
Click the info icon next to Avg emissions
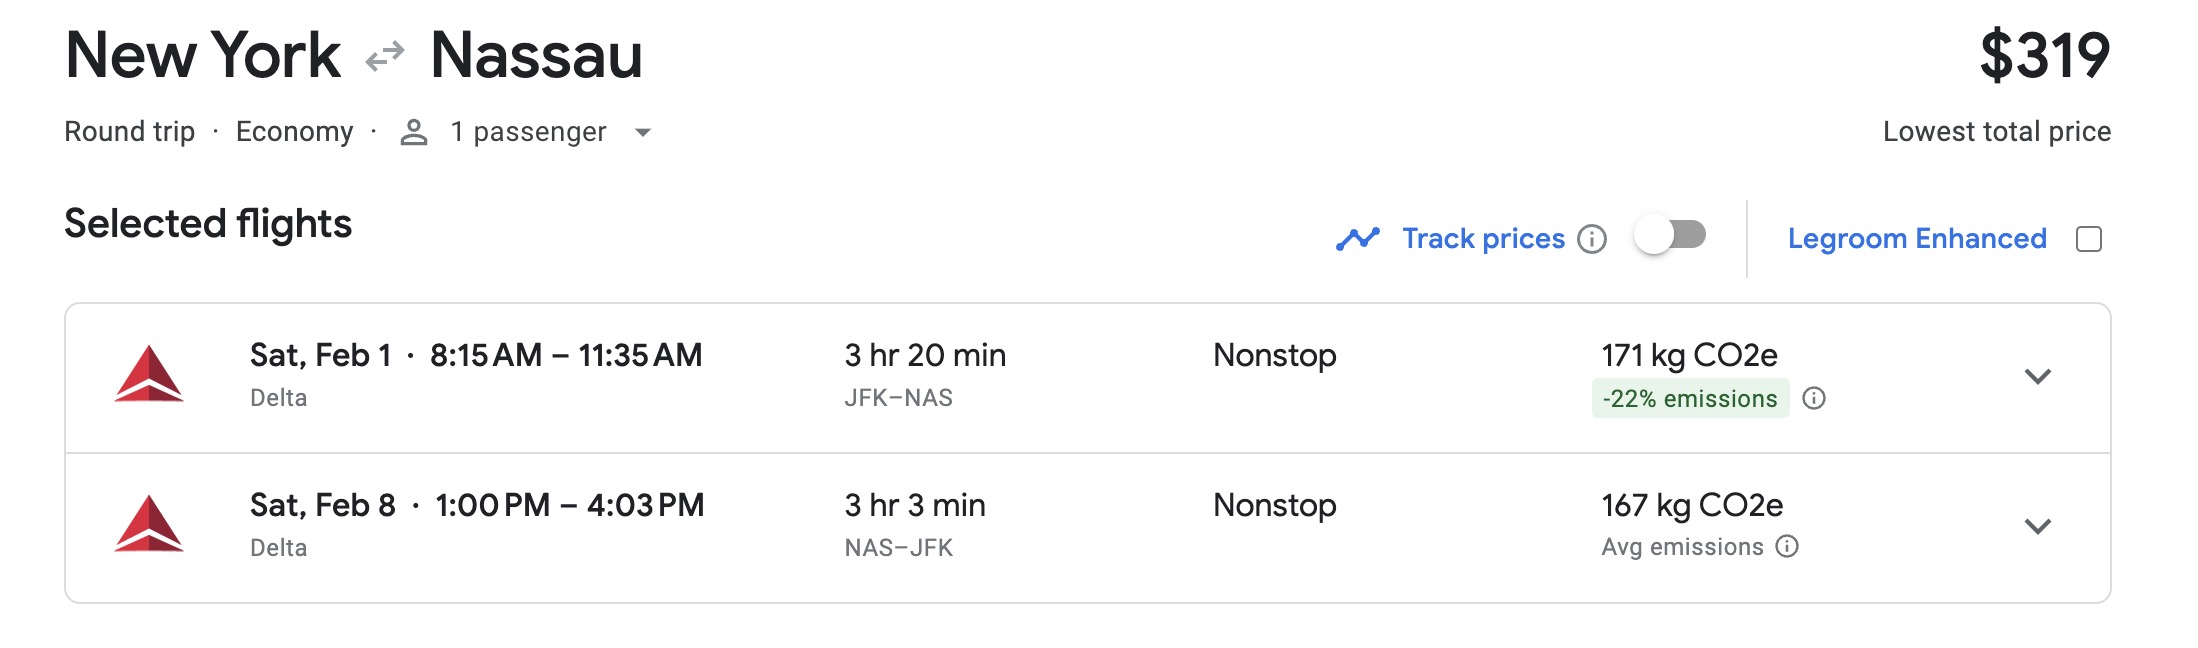point(1787,547)
